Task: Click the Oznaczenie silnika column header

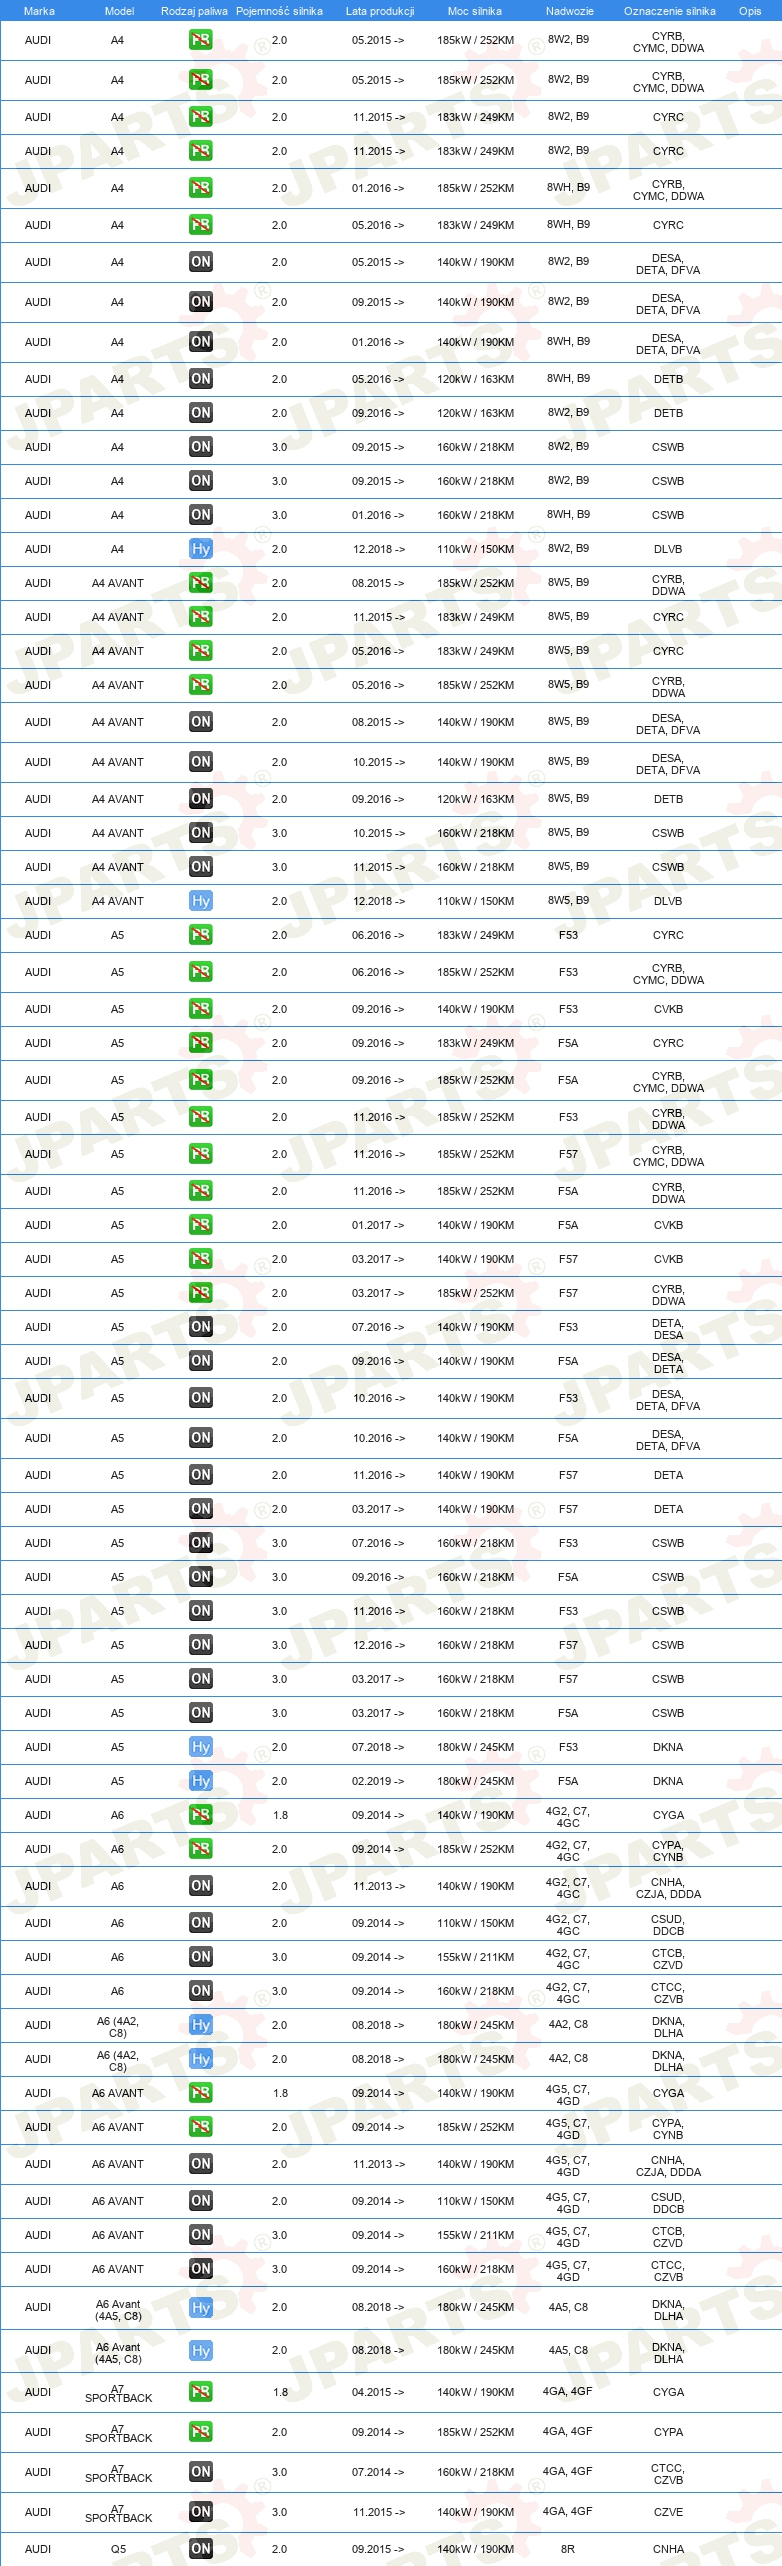Action: 670,11
